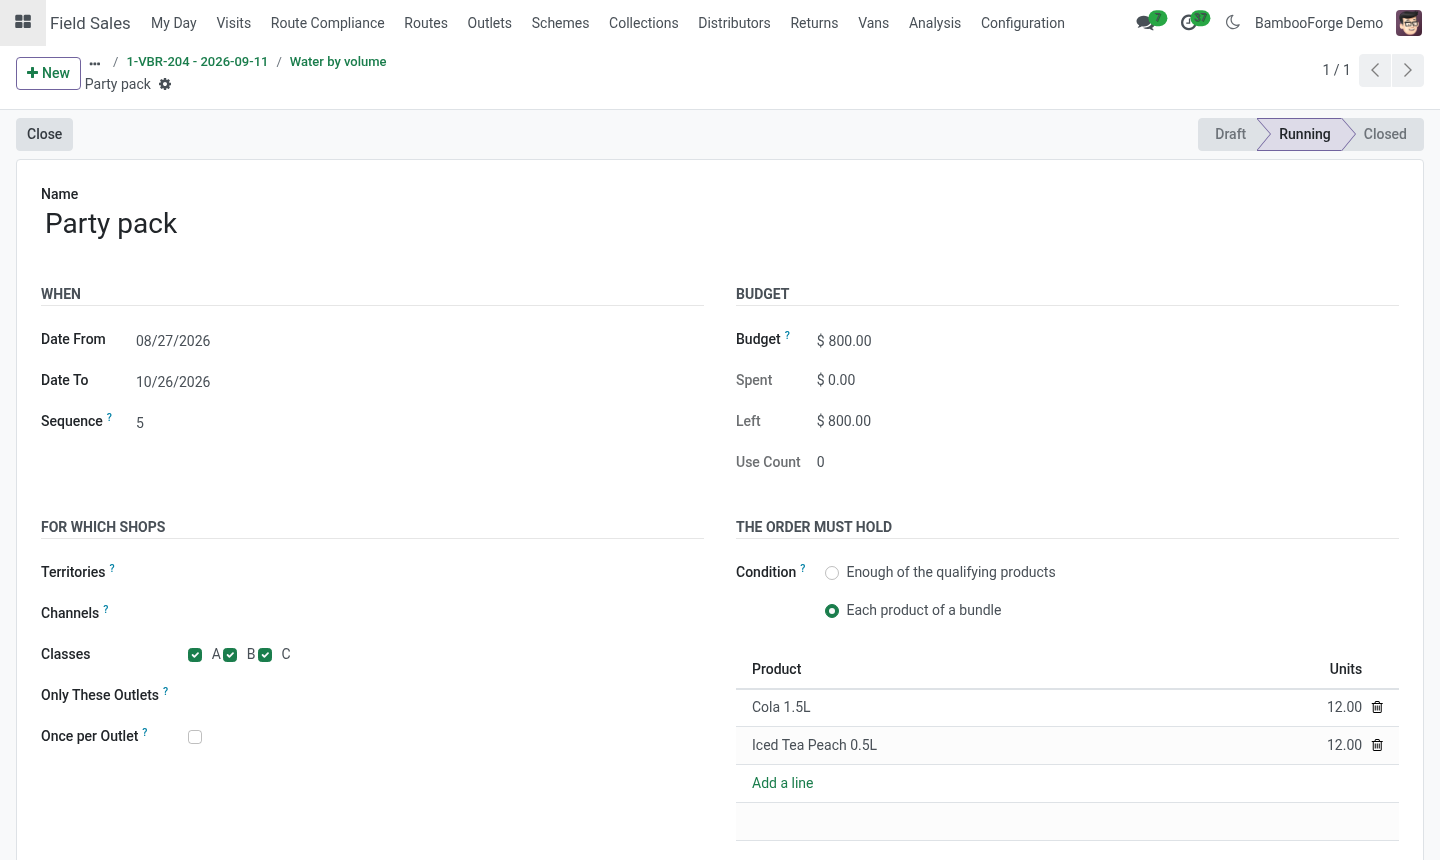The width and height of the screenshot is (1440, 860).
Task: Go to the previous record arrow
Action: (1375, 70)
